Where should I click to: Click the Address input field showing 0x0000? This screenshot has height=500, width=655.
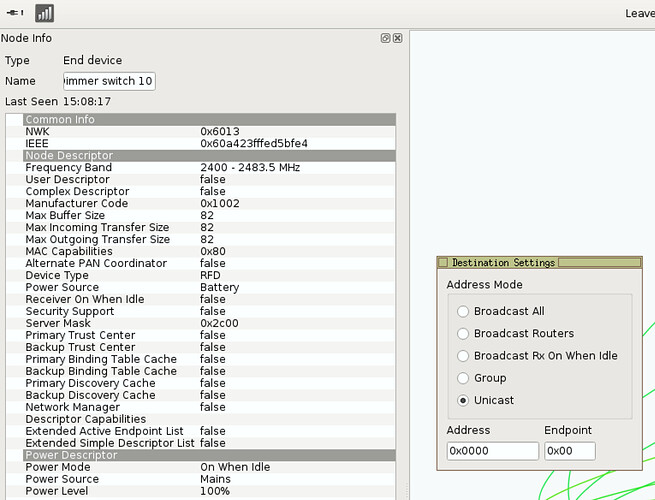pyautogui.click(x=493, y=451)
